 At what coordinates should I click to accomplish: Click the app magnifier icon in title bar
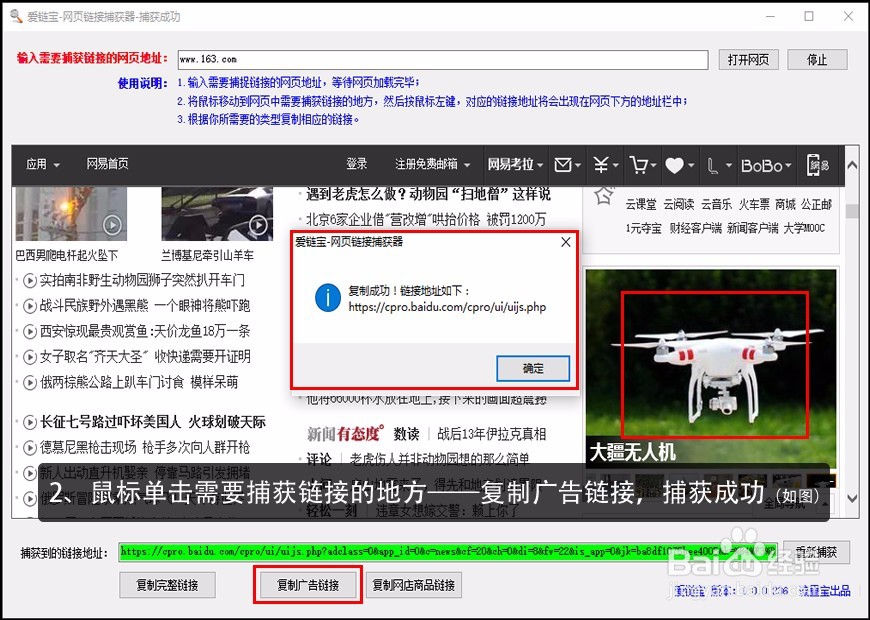coord(16,16)
